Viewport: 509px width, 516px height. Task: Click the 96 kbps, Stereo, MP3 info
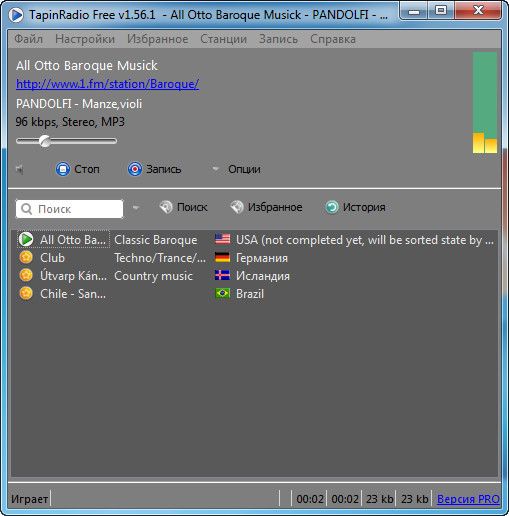coord(70,122)
